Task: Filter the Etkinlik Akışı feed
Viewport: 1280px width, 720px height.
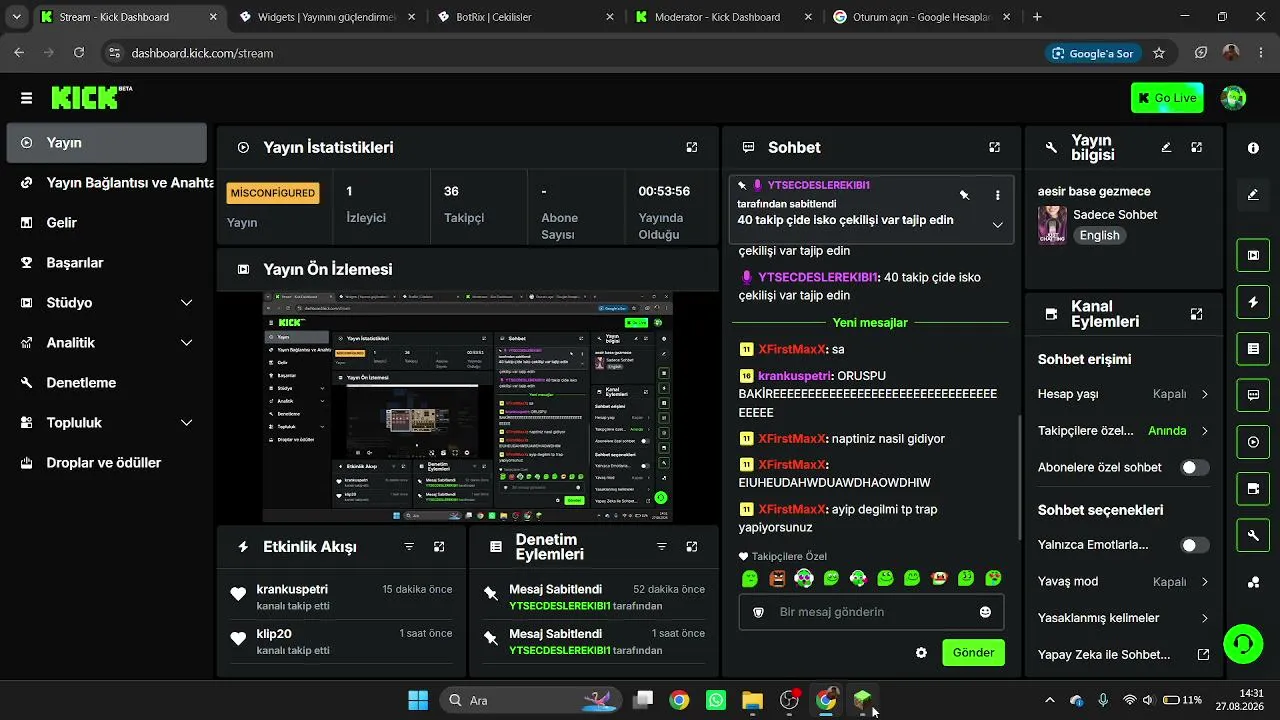Action: 409,547
